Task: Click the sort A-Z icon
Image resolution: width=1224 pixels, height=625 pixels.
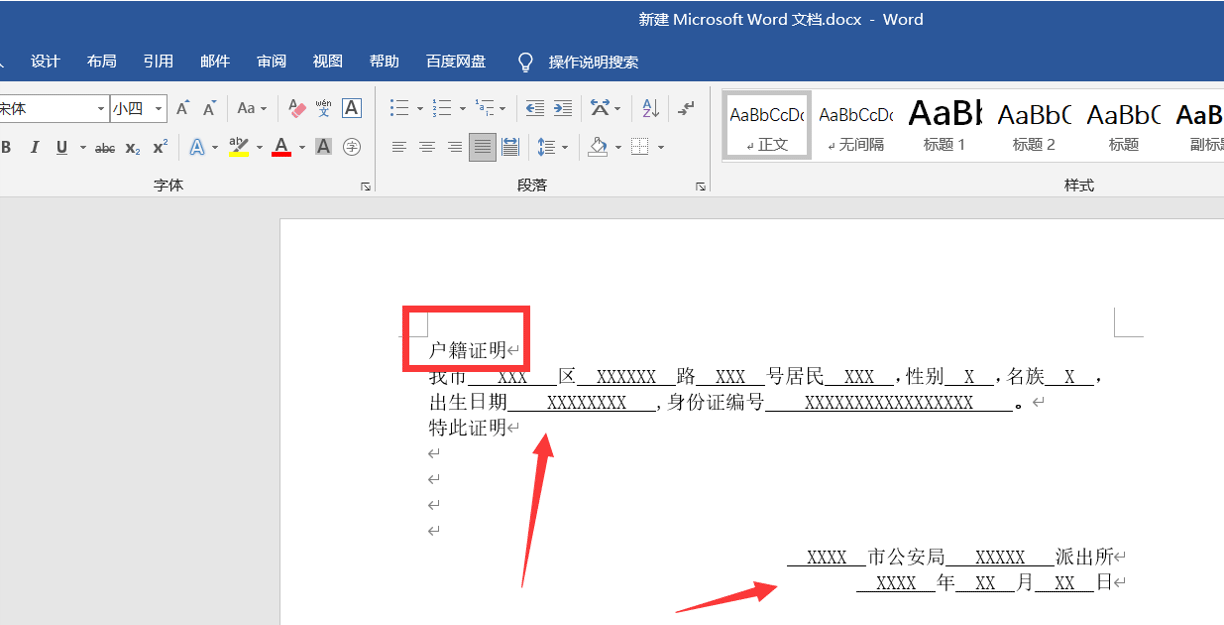Action: (x=650, y=108)
